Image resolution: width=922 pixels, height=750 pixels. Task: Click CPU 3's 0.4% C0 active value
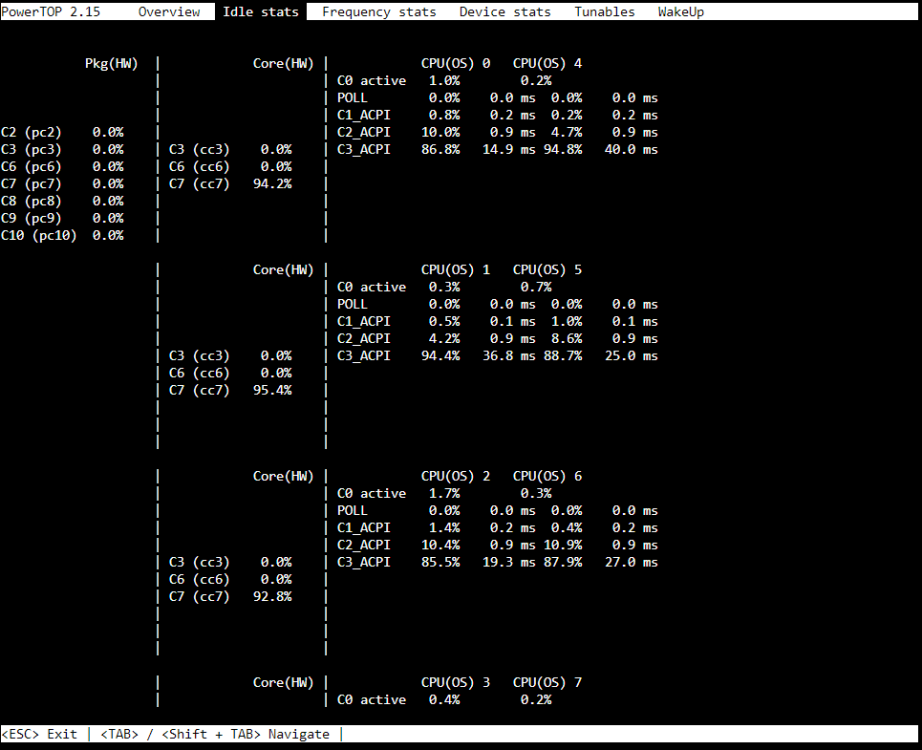coord(444,700)
